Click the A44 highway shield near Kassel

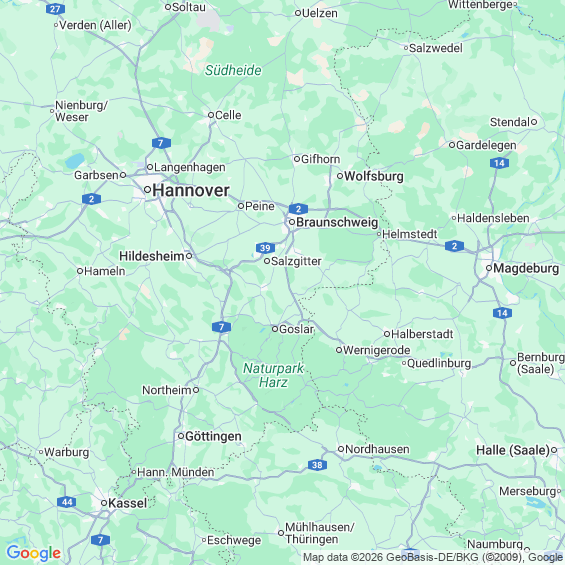67,502
